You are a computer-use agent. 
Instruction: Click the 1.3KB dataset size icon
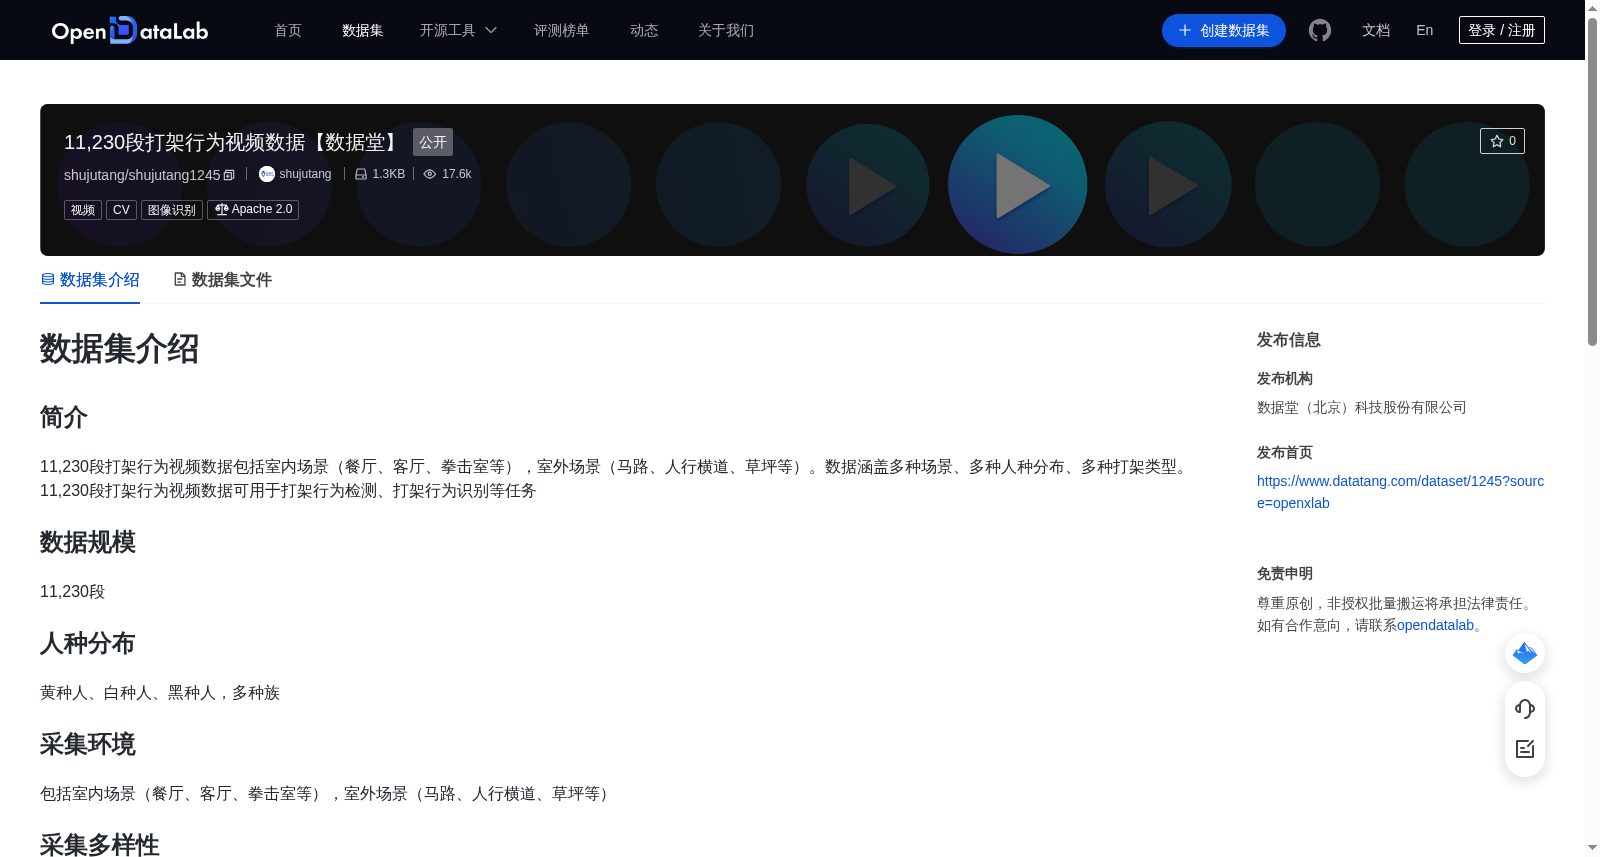tap(361, 174)
